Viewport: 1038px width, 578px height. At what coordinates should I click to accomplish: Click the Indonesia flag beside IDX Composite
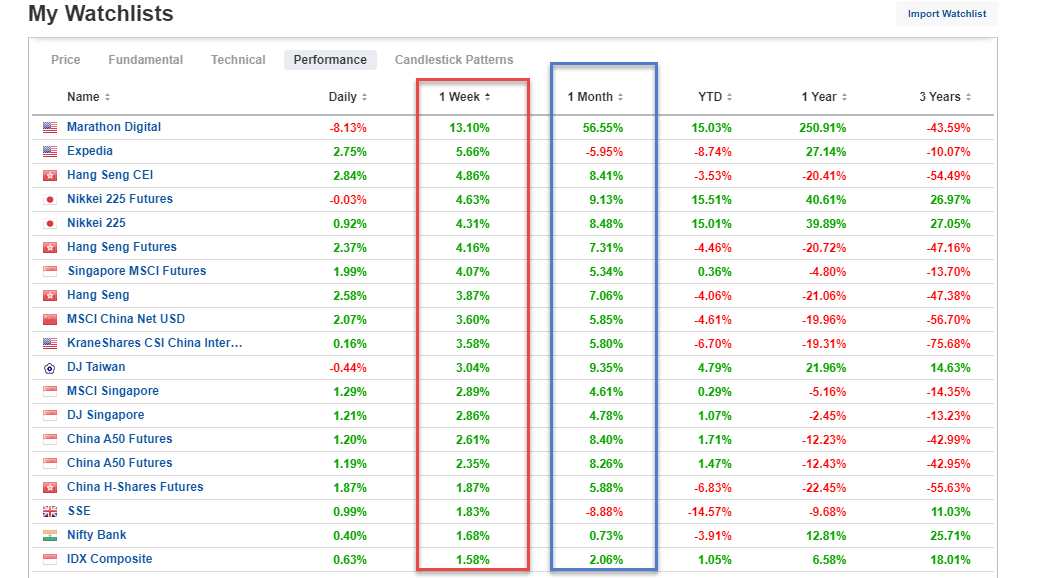50,559
